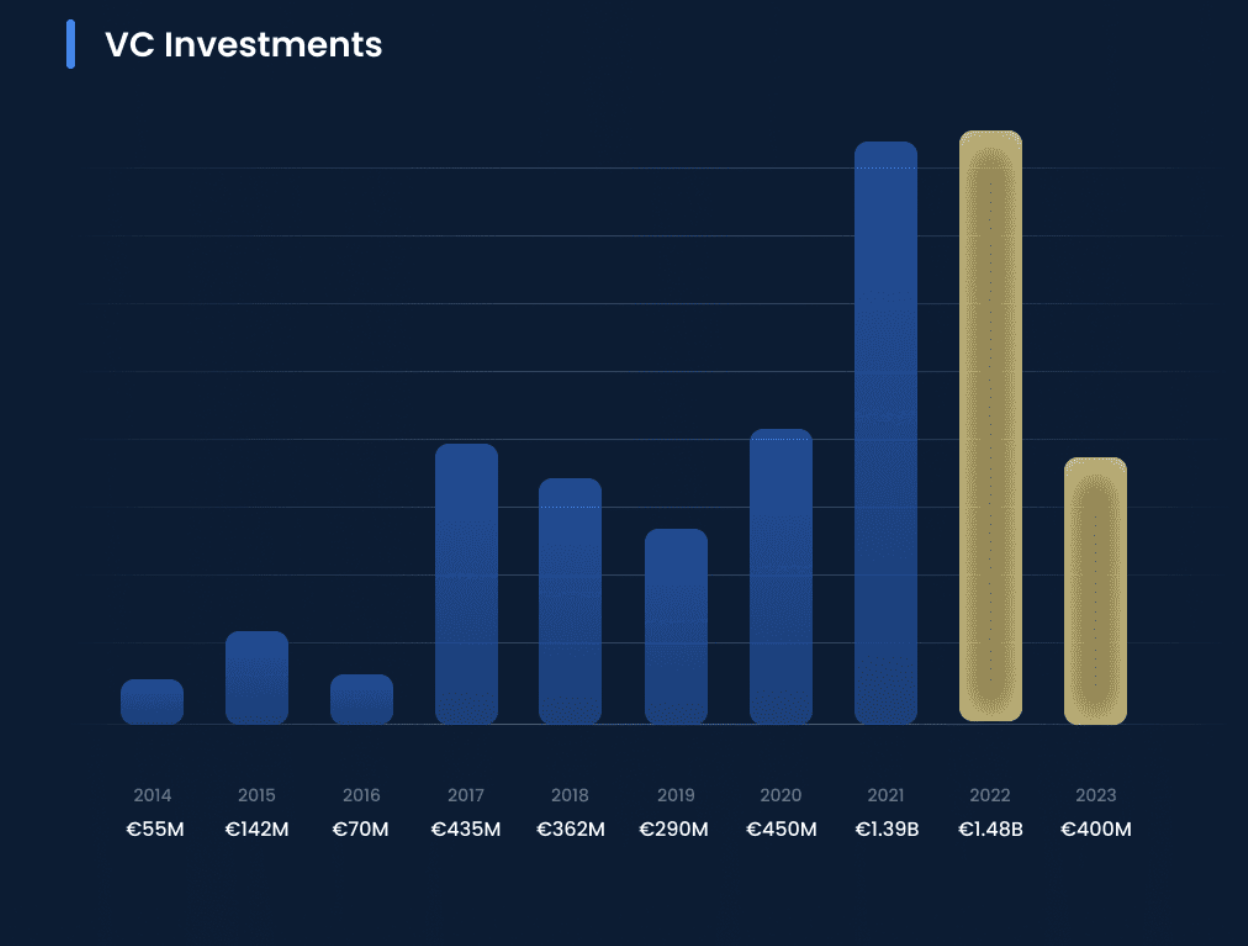The image size is (1248, 946).
Task: Click the €400M value label
Action: 1096,830
